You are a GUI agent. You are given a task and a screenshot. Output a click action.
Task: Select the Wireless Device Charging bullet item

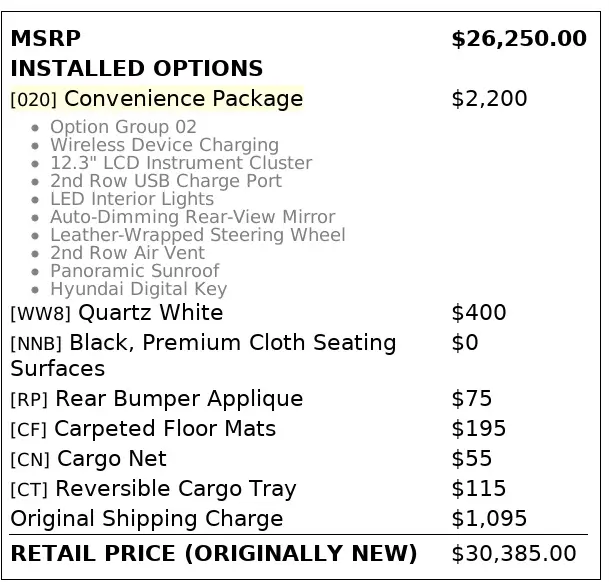164,145
